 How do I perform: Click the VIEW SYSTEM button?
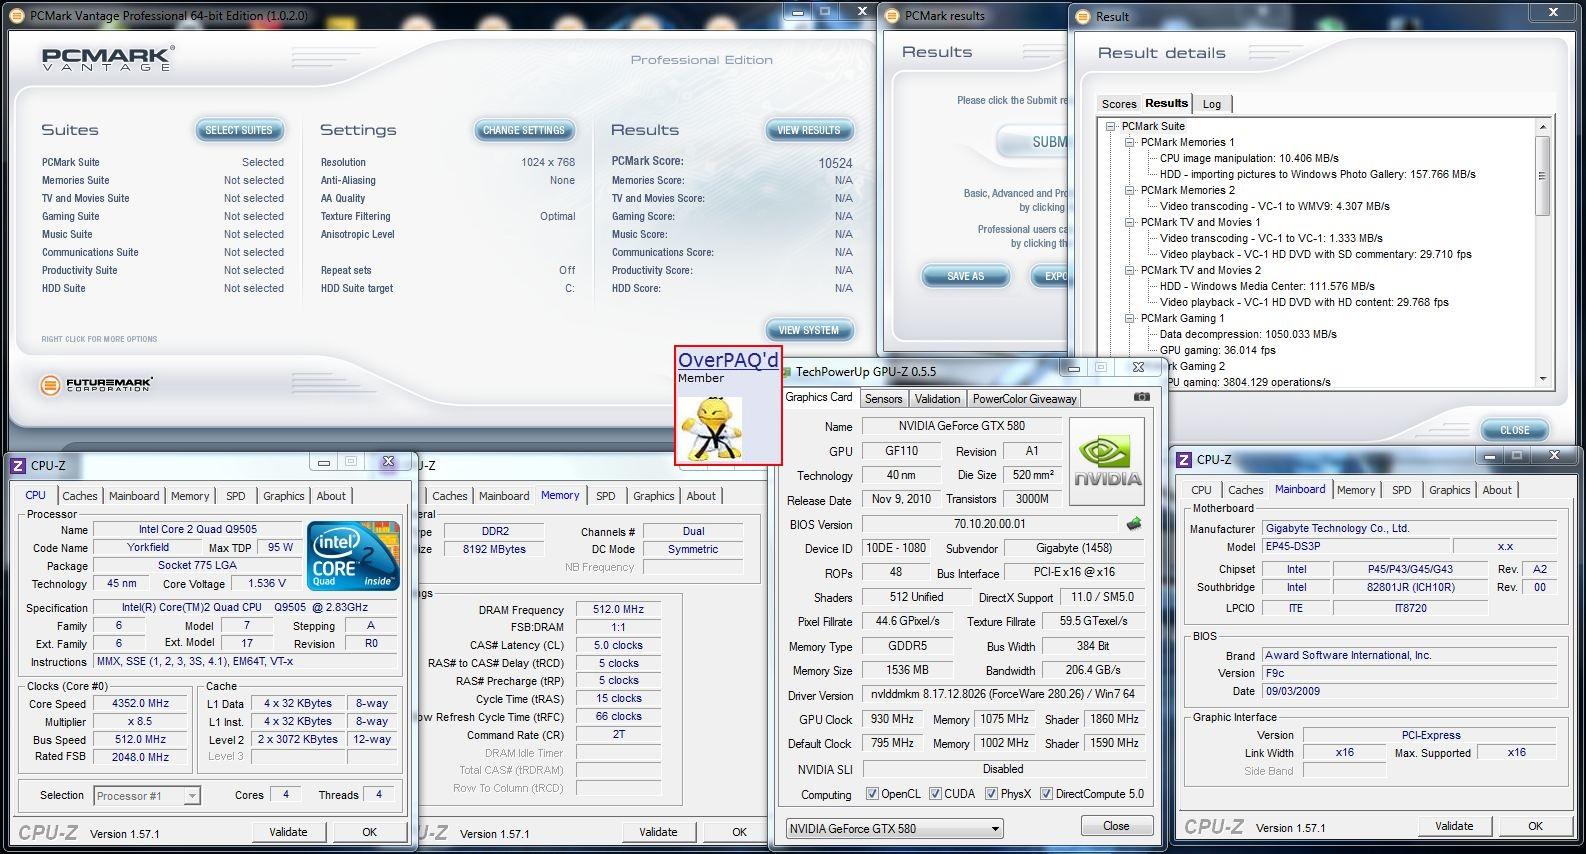click(809, 330)
